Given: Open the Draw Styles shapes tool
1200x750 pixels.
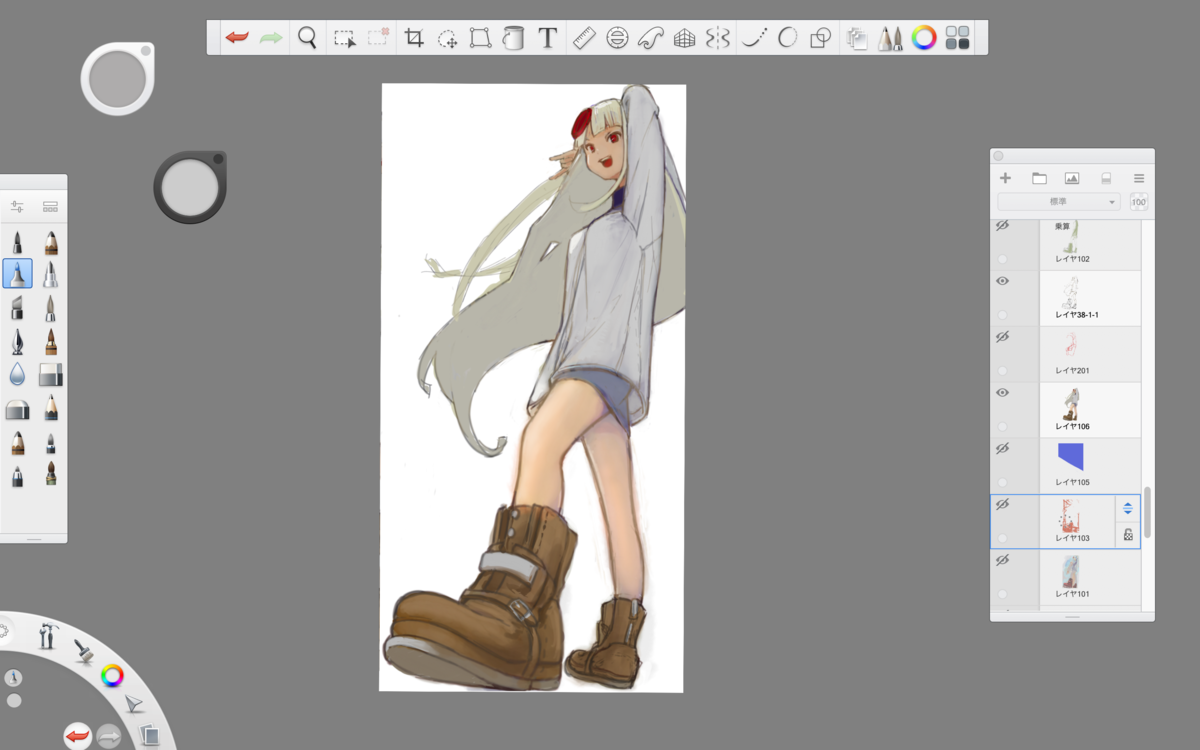Looking at the screenshot, I should (x=820, y=38).
